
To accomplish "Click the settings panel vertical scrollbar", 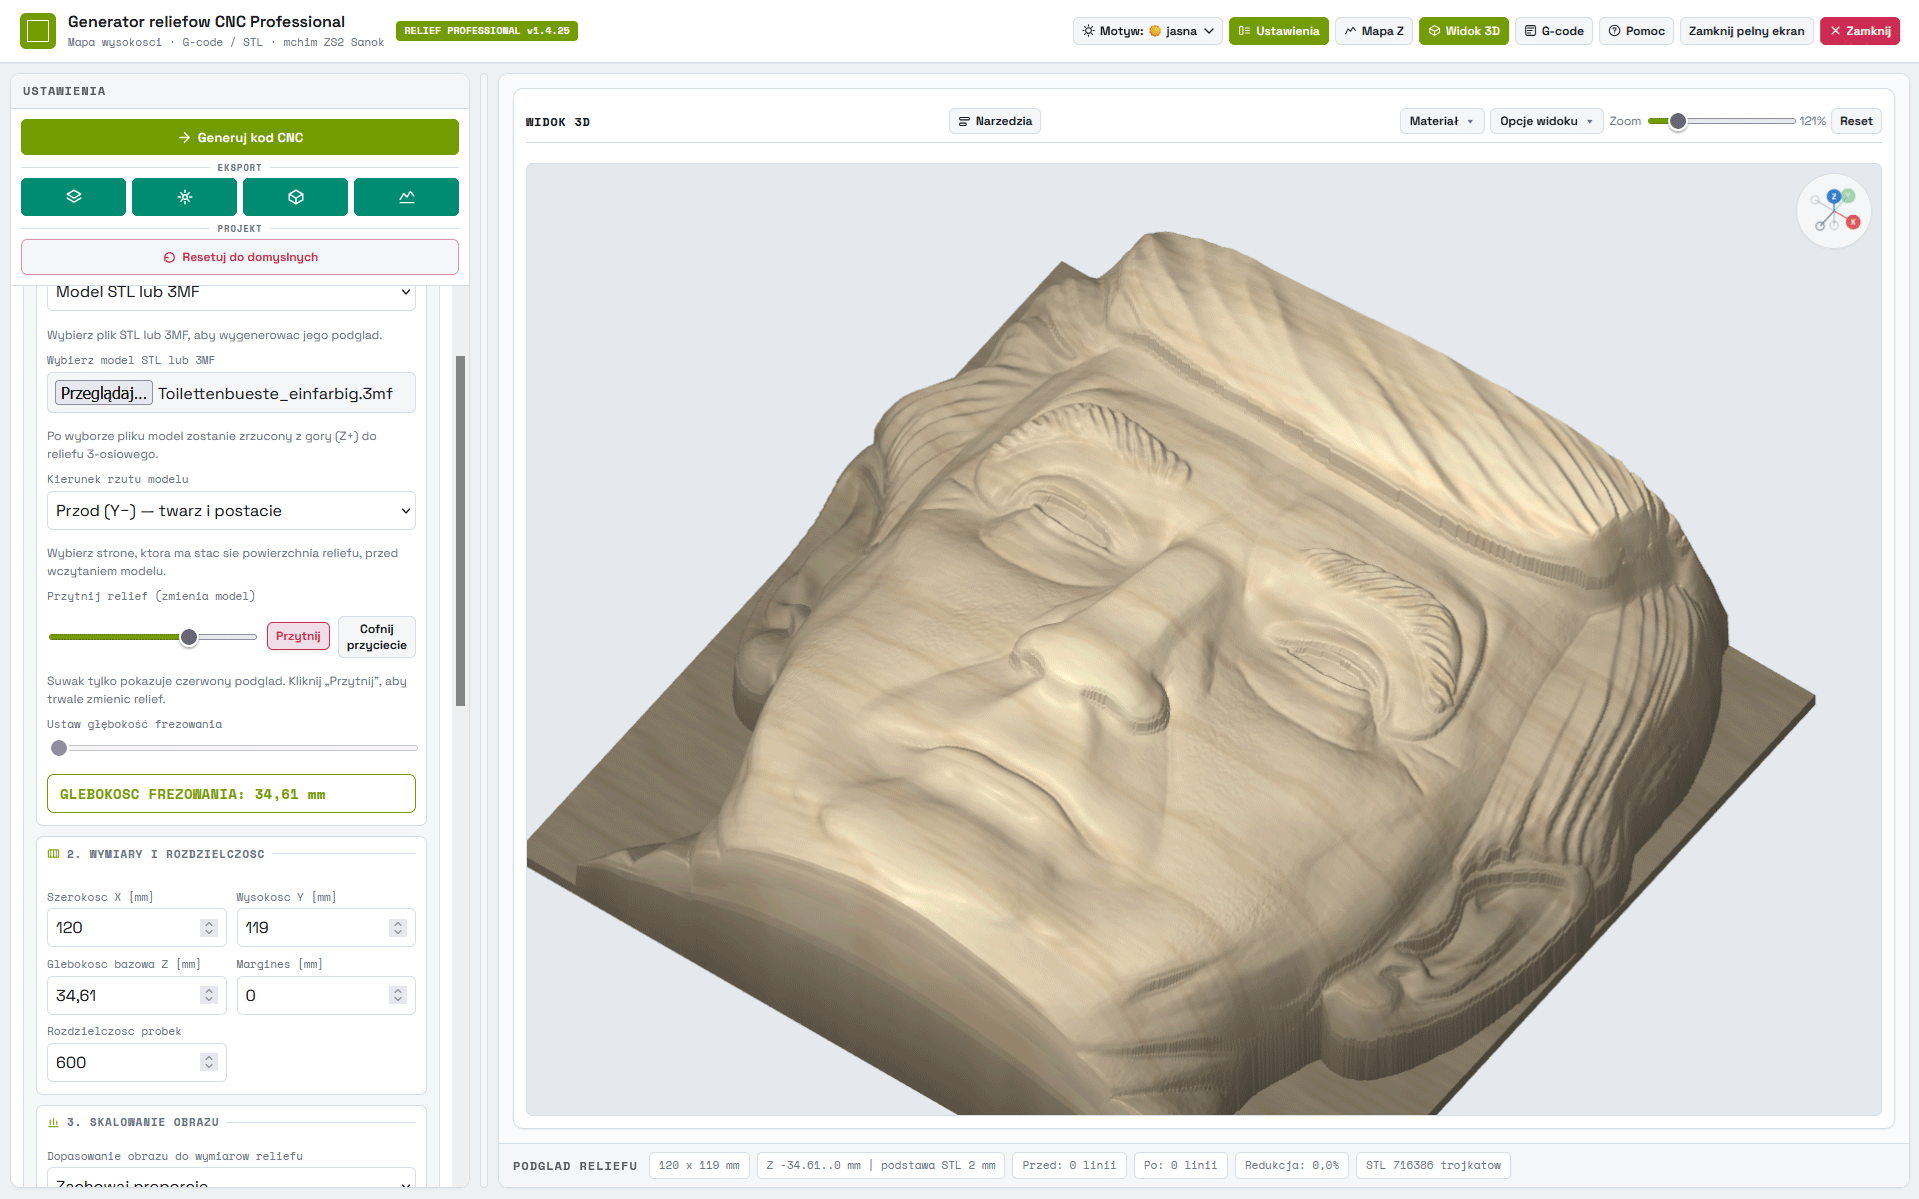I will pyautogui.click(x=461, y=530).
